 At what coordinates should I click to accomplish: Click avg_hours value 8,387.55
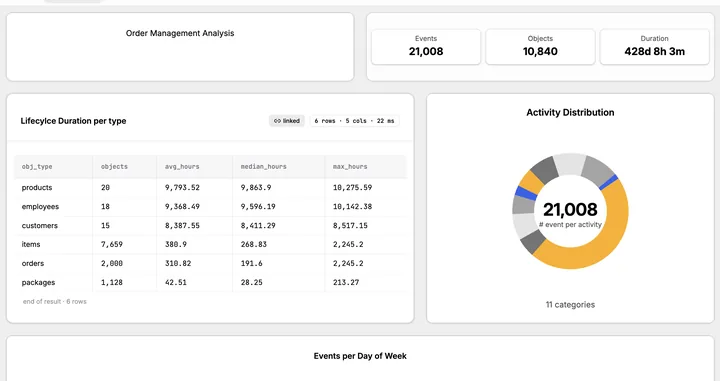point(182,225)
